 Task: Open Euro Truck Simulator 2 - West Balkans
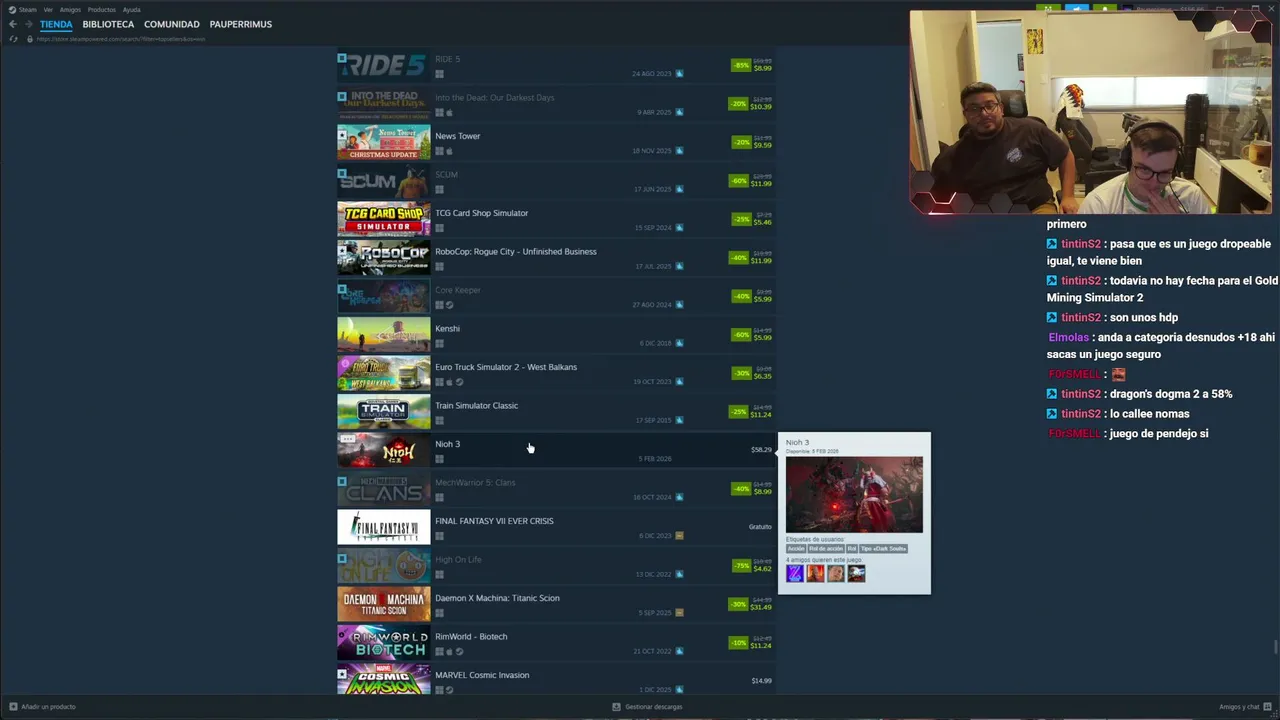tap(556, 374)
